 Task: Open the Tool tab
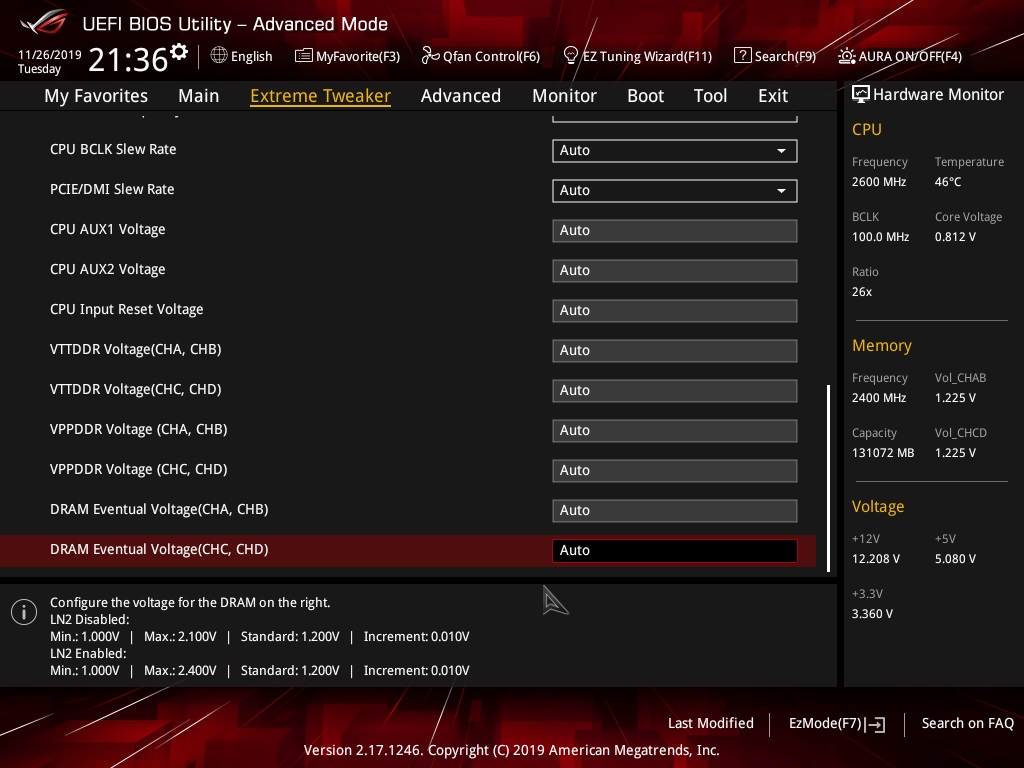point(711,96)
